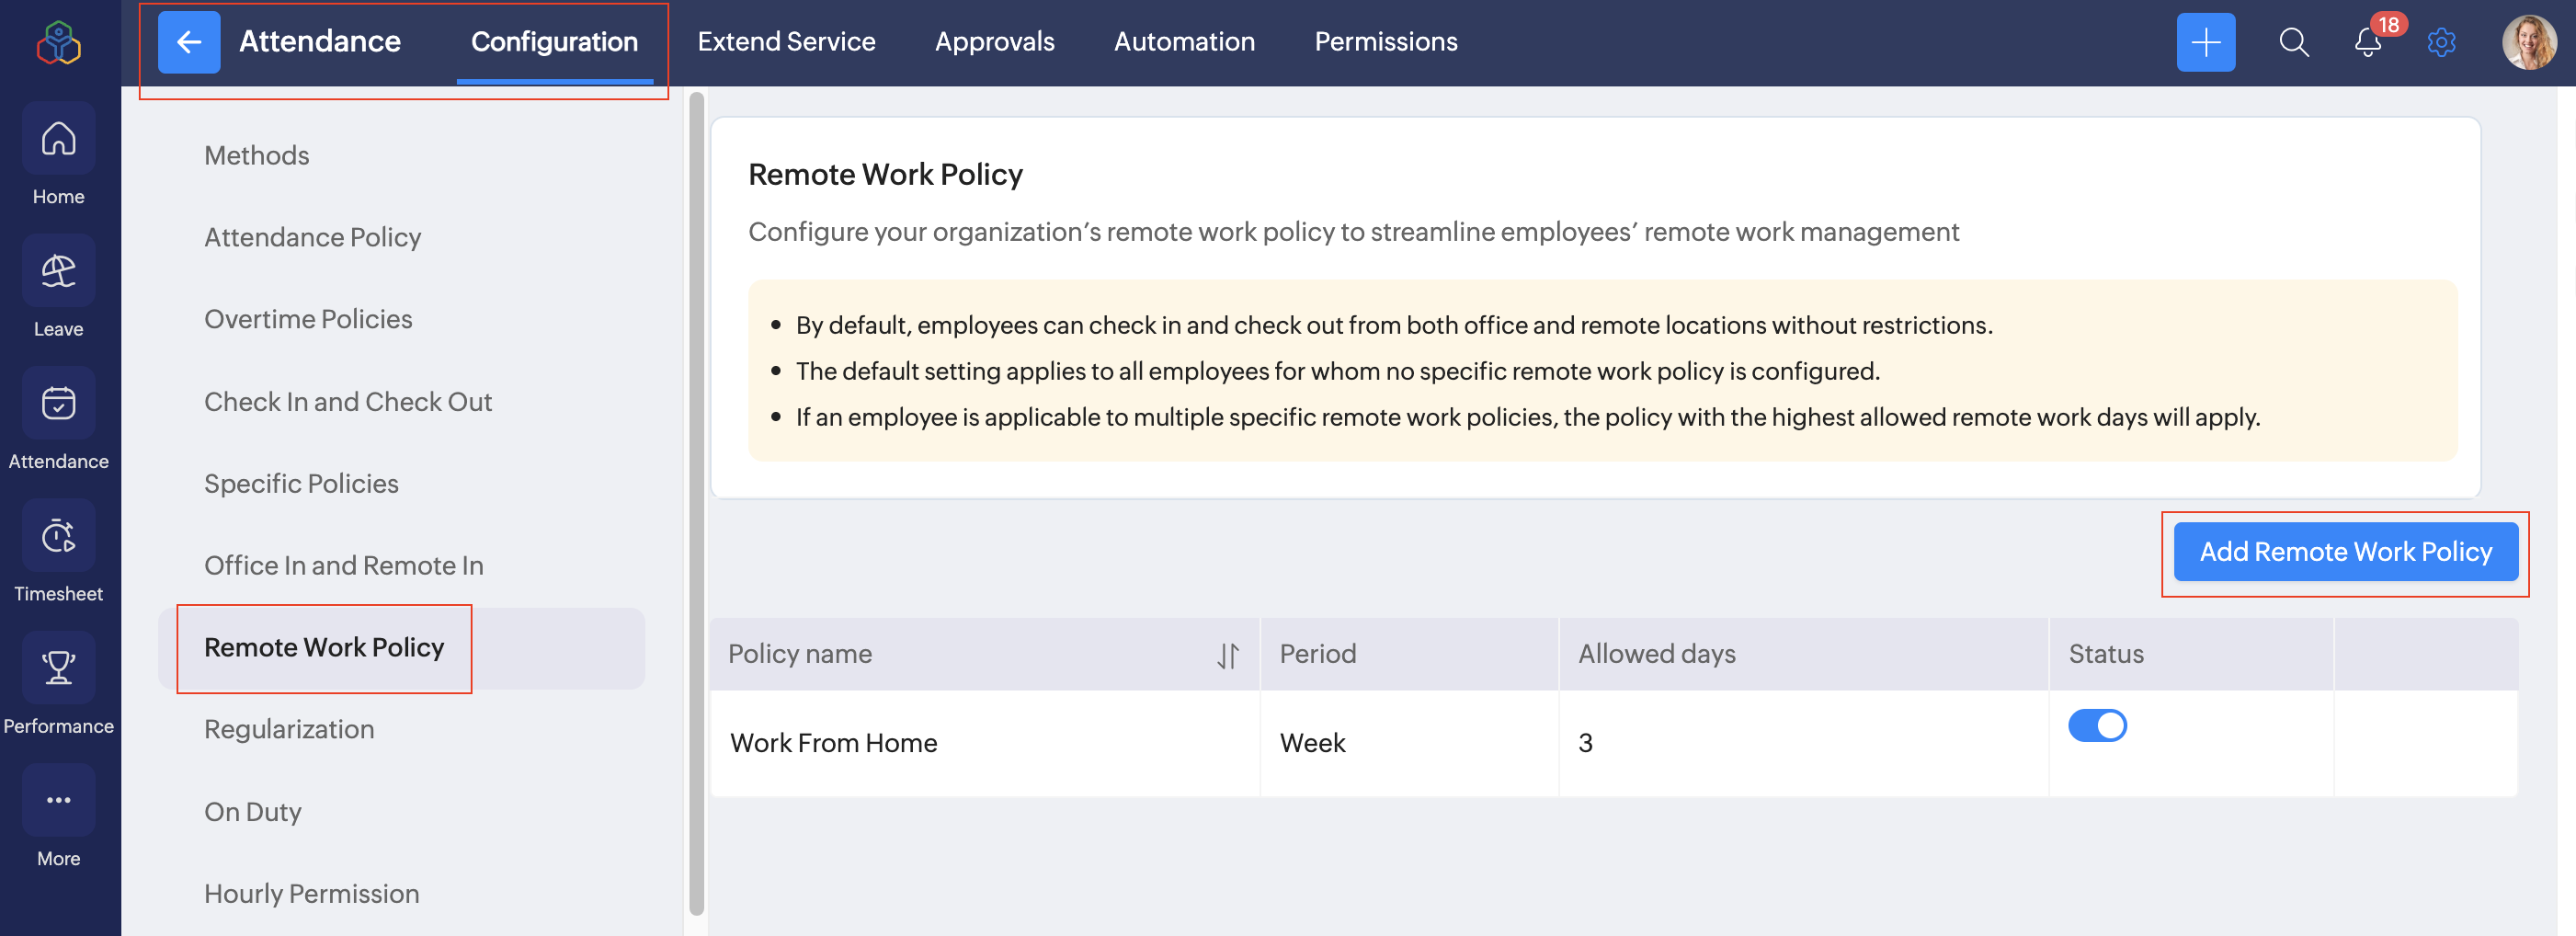Image resolution: width=2576 pixels, height=936 pixels.
Task: Click the back arrow beside Attendance
Action: (x=189, y=42)
